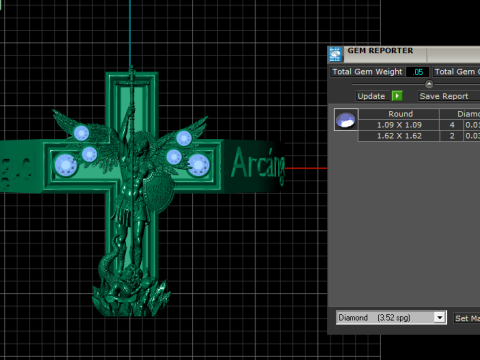The height and width of the screenshot is (360, 480).
Task: Select the 1.09 X 1.09 gem row
Action: pyautogui.click(x=419, y=125)
